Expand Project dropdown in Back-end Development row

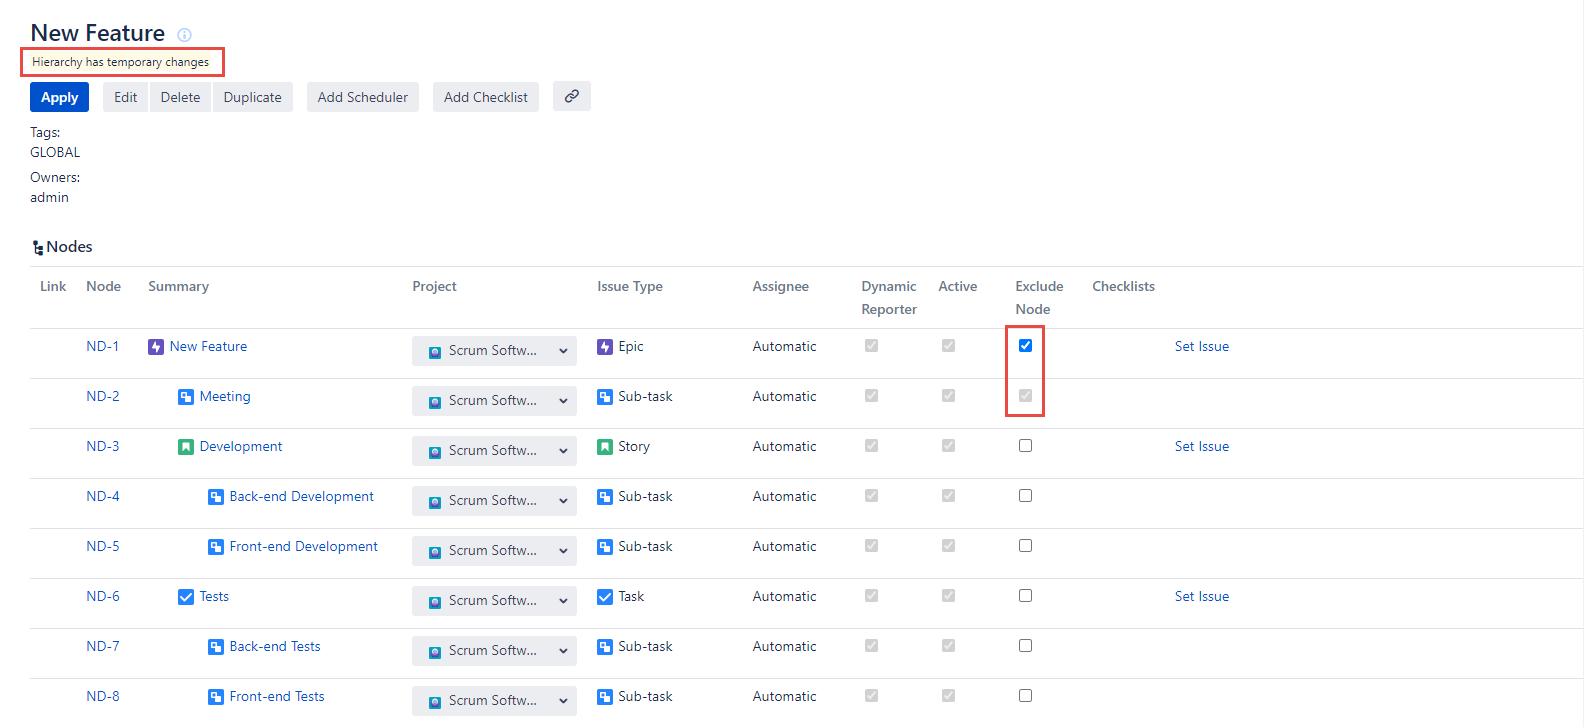(x=494, y=501)
